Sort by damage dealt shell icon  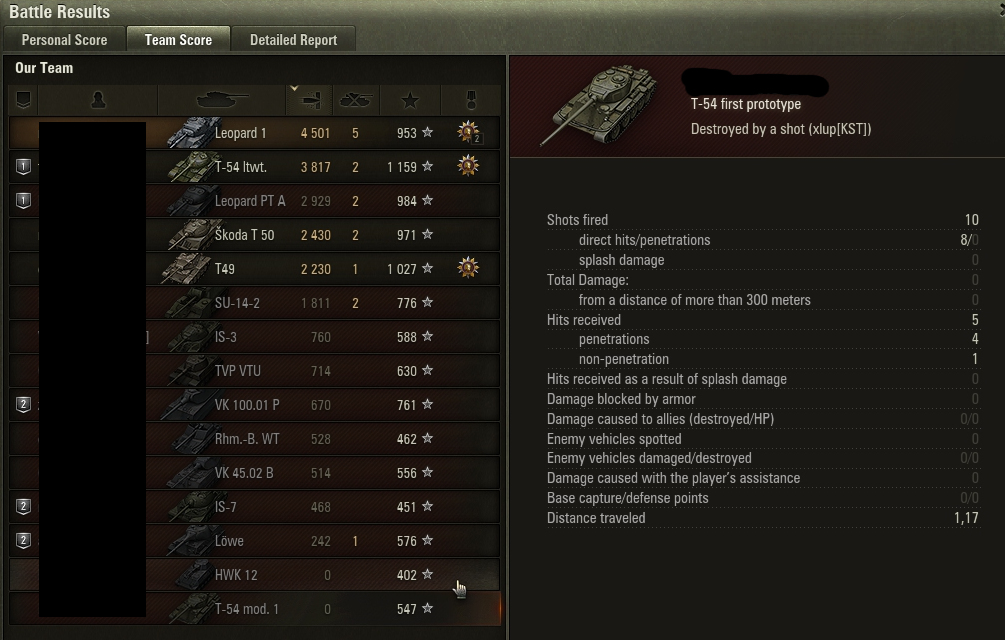tap(310, 100)
